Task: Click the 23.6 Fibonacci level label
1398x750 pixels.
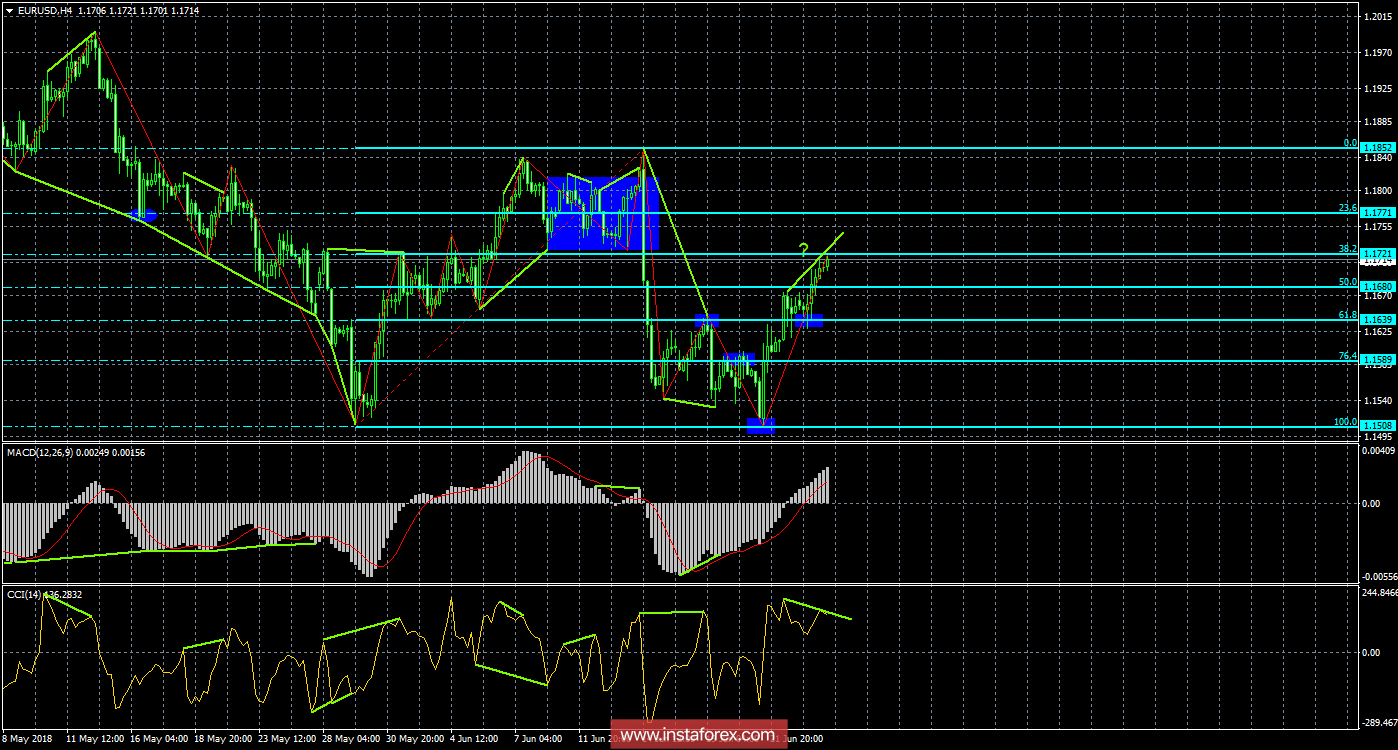Action: pyautogui.click(x=1347, y=208)
